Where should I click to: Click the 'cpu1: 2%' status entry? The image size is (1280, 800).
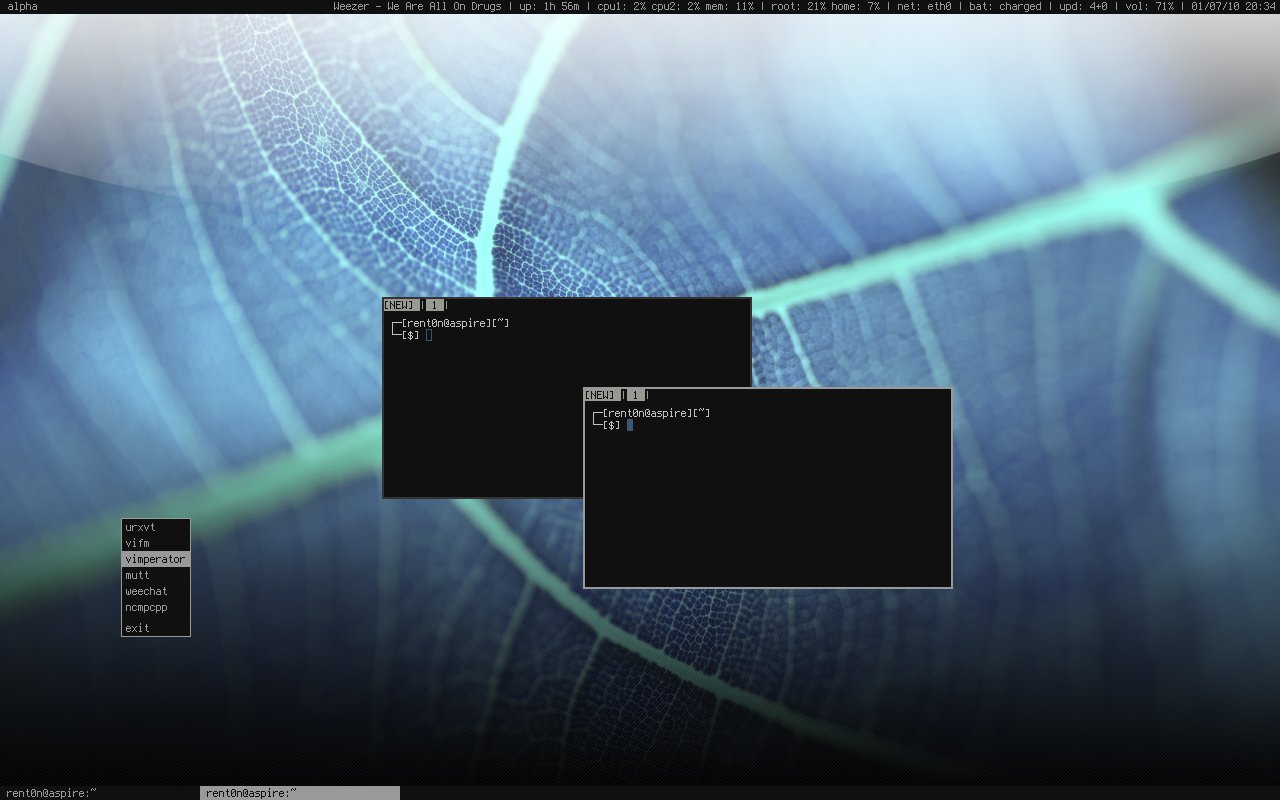(621, 6)
